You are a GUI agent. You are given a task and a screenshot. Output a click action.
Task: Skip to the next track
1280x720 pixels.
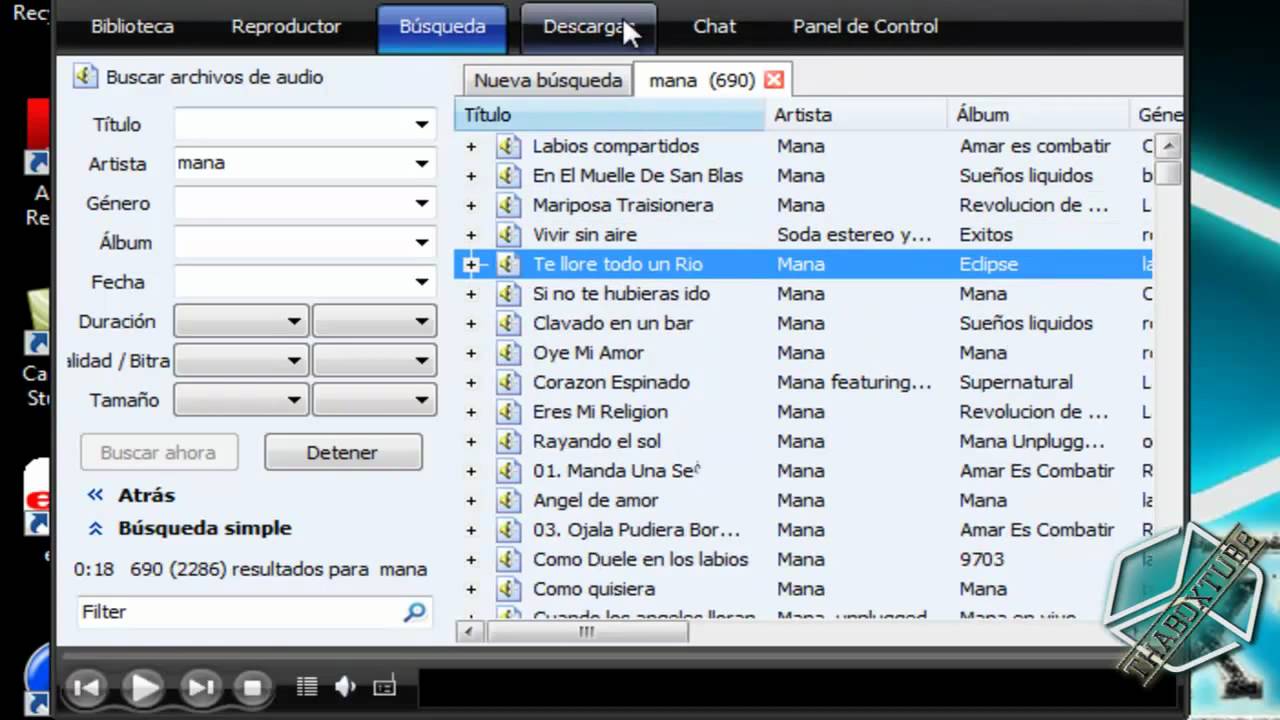coord(200,687)
